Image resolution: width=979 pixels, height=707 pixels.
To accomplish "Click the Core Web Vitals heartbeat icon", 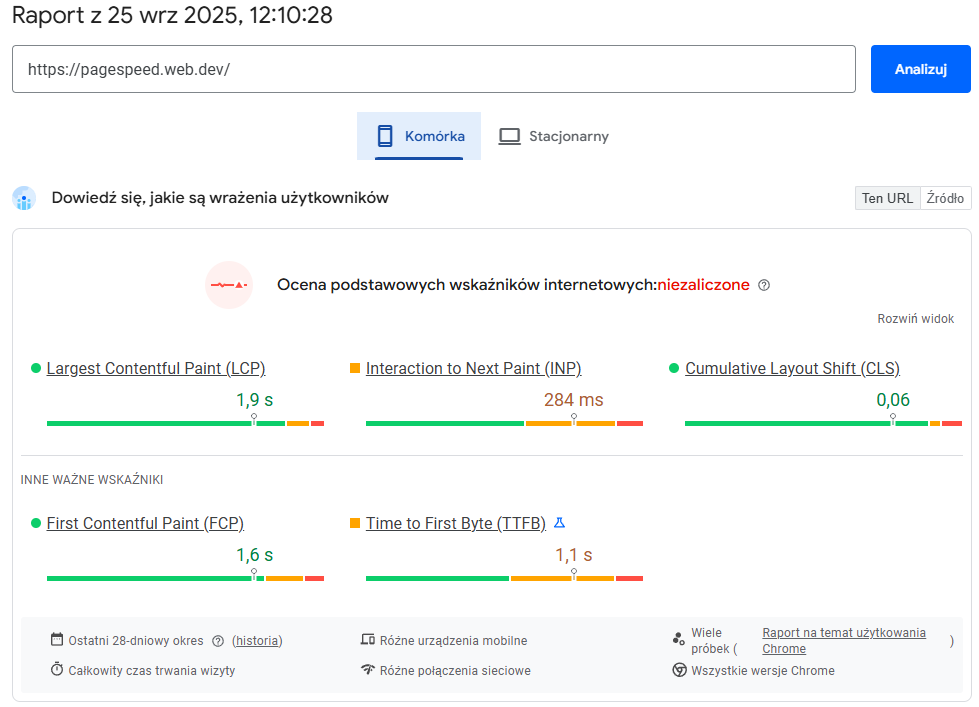I will point(229,284).
